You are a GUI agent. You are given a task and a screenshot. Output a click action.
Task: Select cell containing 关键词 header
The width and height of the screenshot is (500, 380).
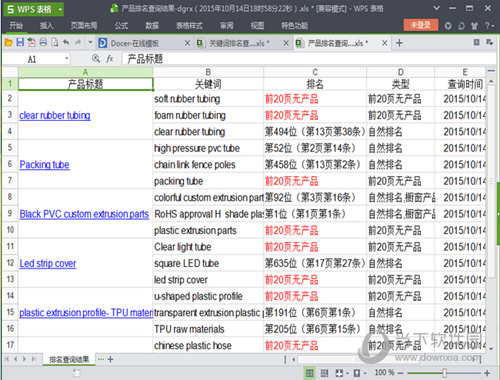tap(208, 84)
